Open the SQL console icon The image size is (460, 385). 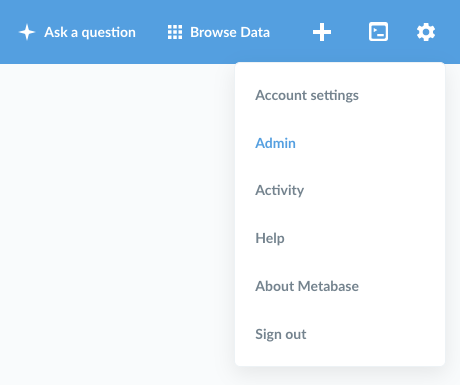(x=378, y=32)
